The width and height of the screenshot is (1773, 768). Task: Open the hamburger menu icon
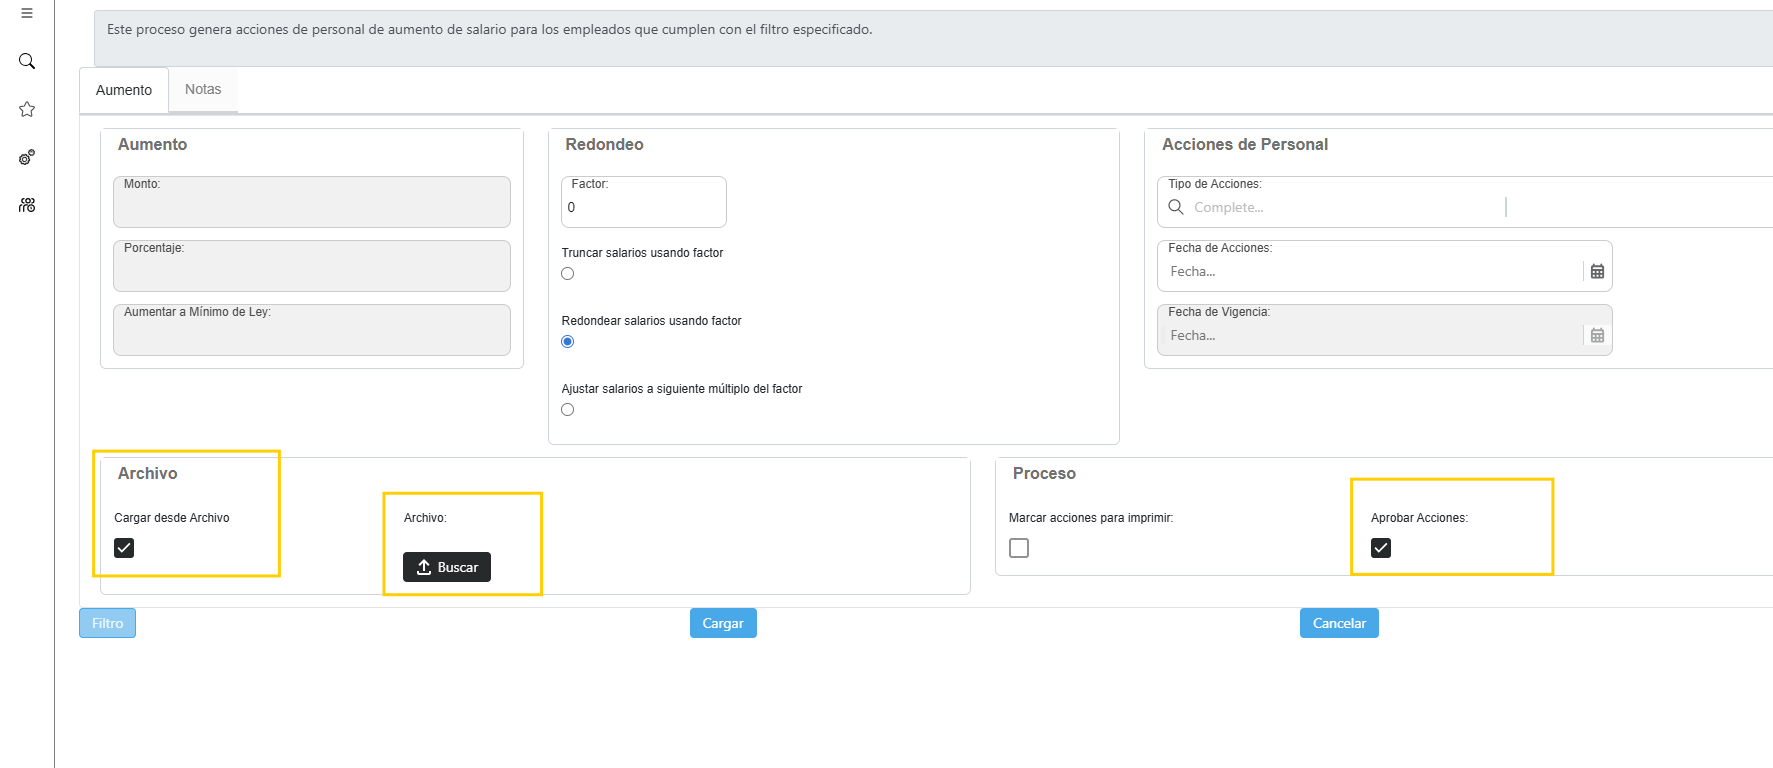tap(27, 13)
